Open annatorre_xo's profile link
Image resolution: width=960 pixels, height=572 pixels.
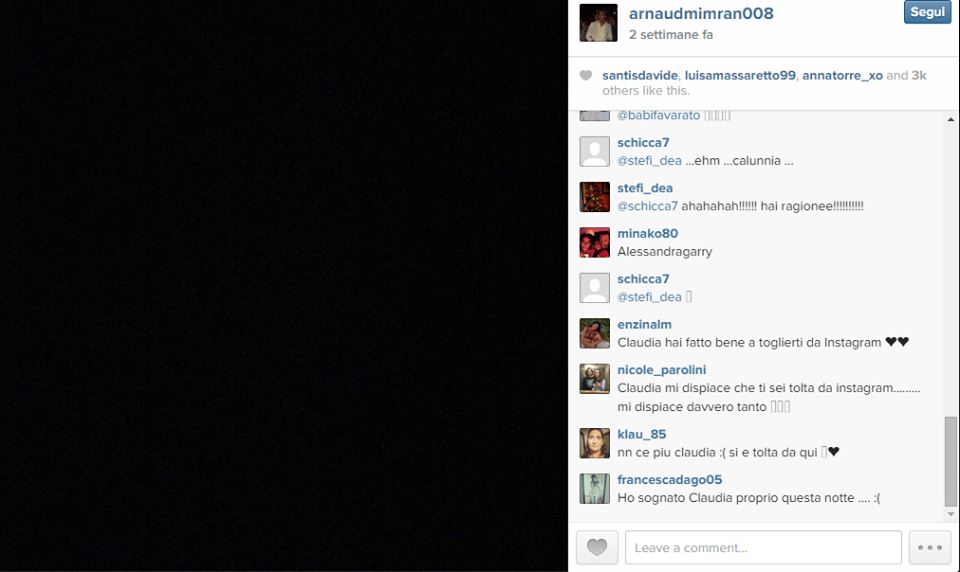[842, 75]
